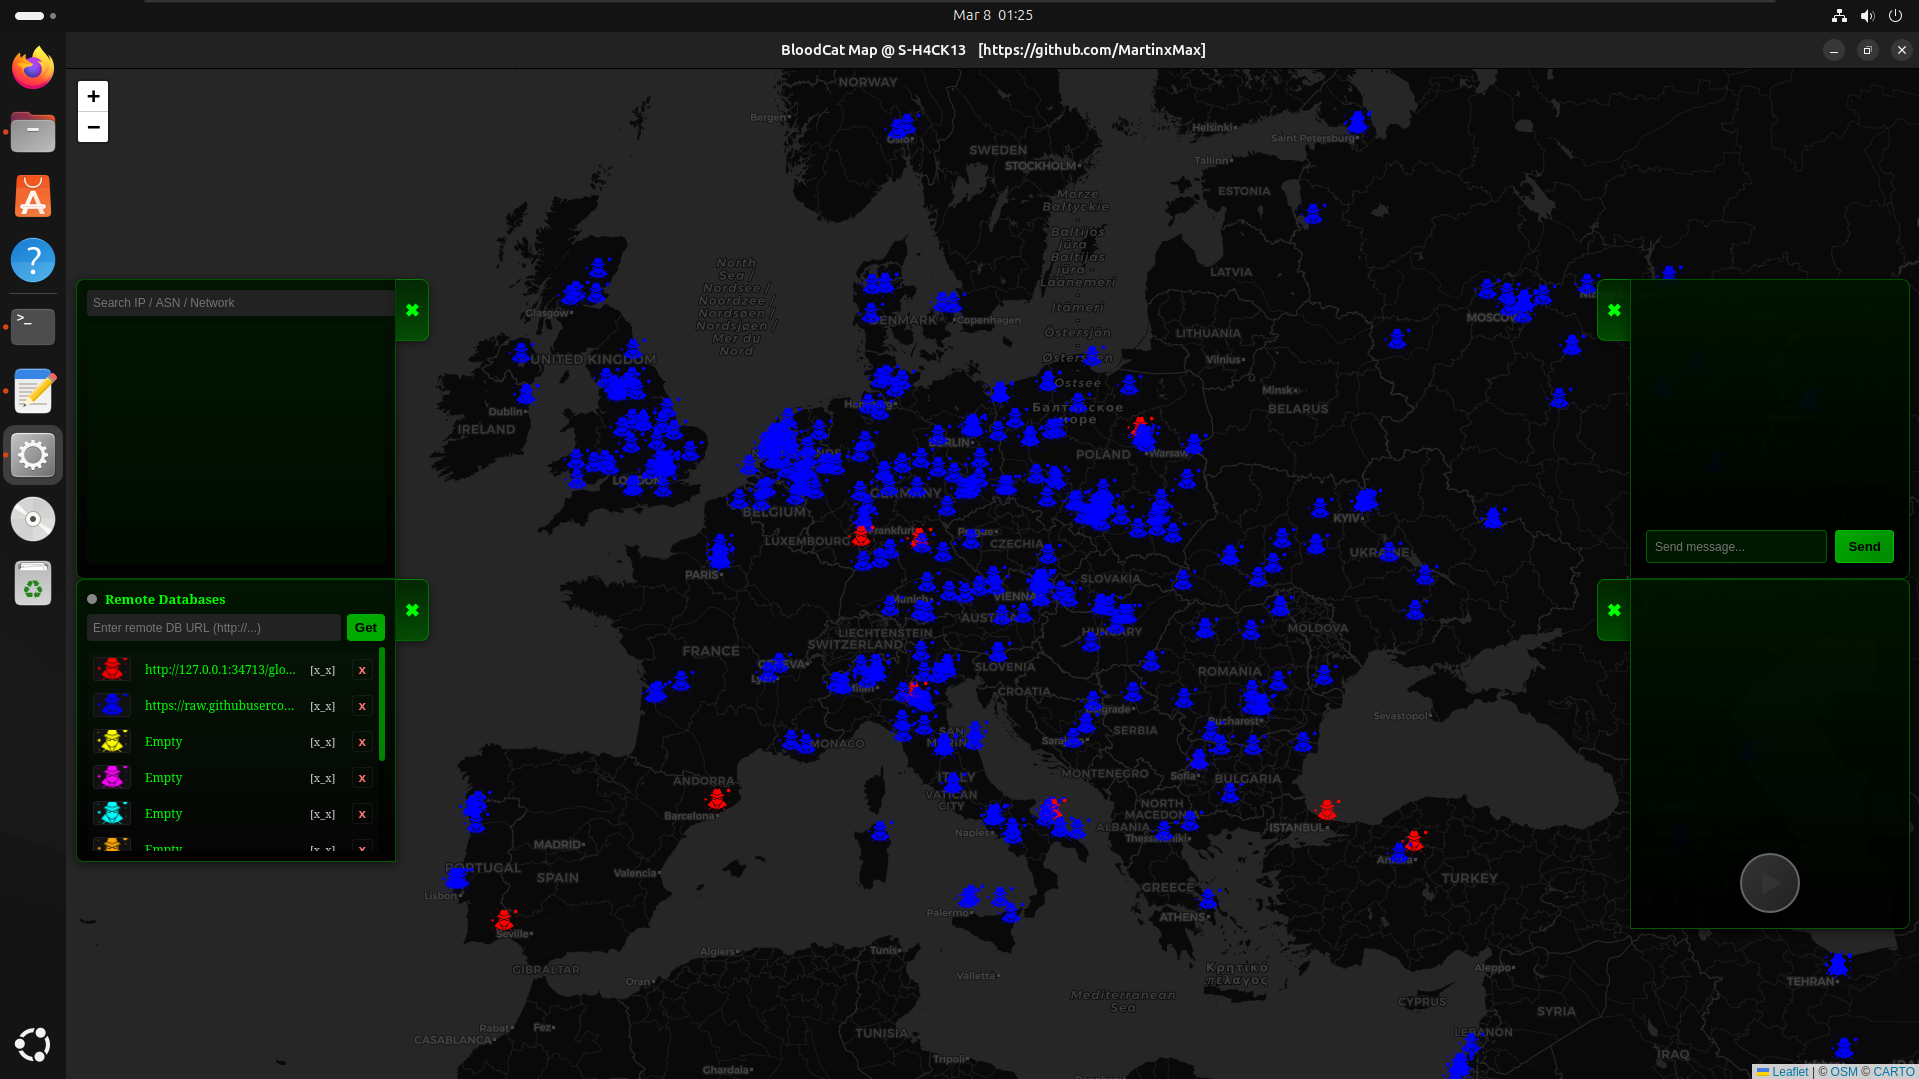
Task: Click the magenta hacker icon in database list
Action: (x=112, y=778)
